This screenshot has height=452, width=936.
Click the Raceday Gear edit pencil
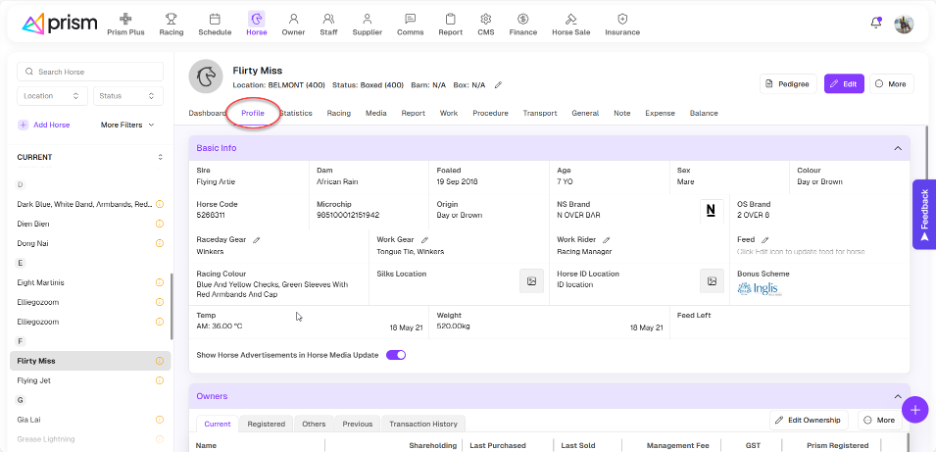(257, 240)
